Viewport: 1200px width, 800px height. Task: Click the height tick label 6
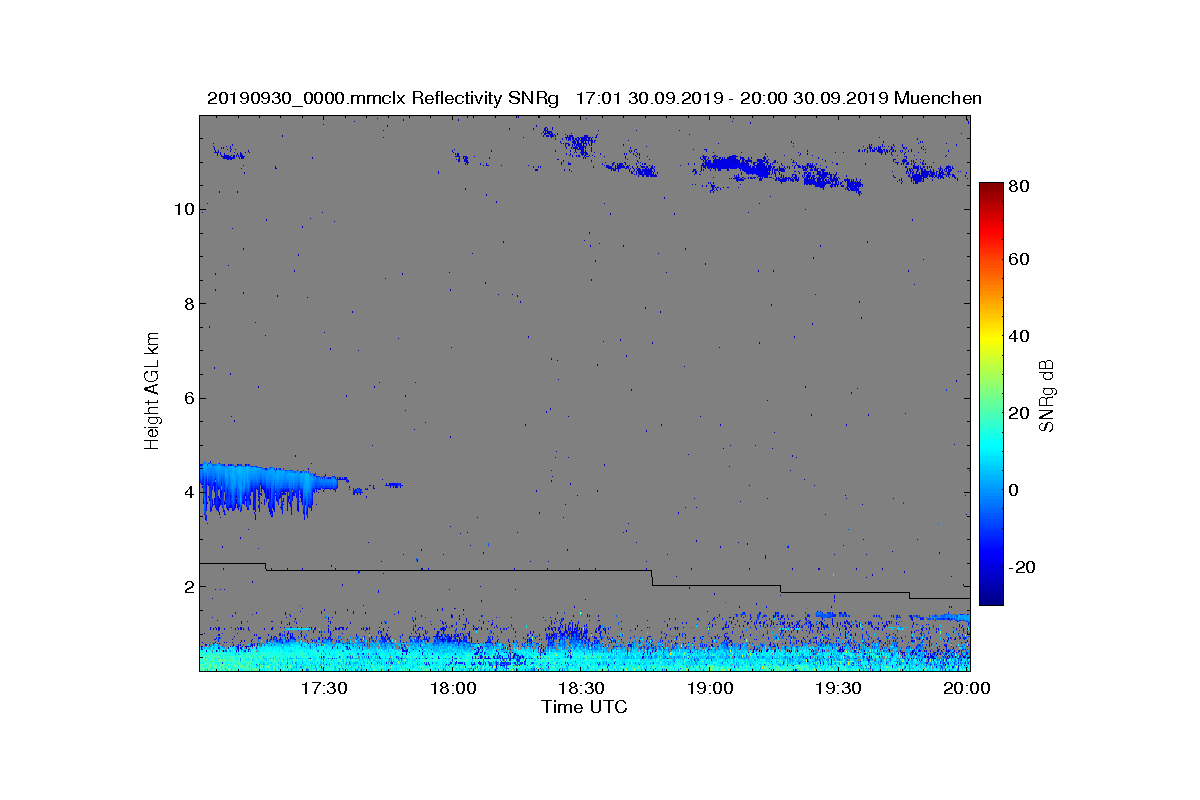188,398
